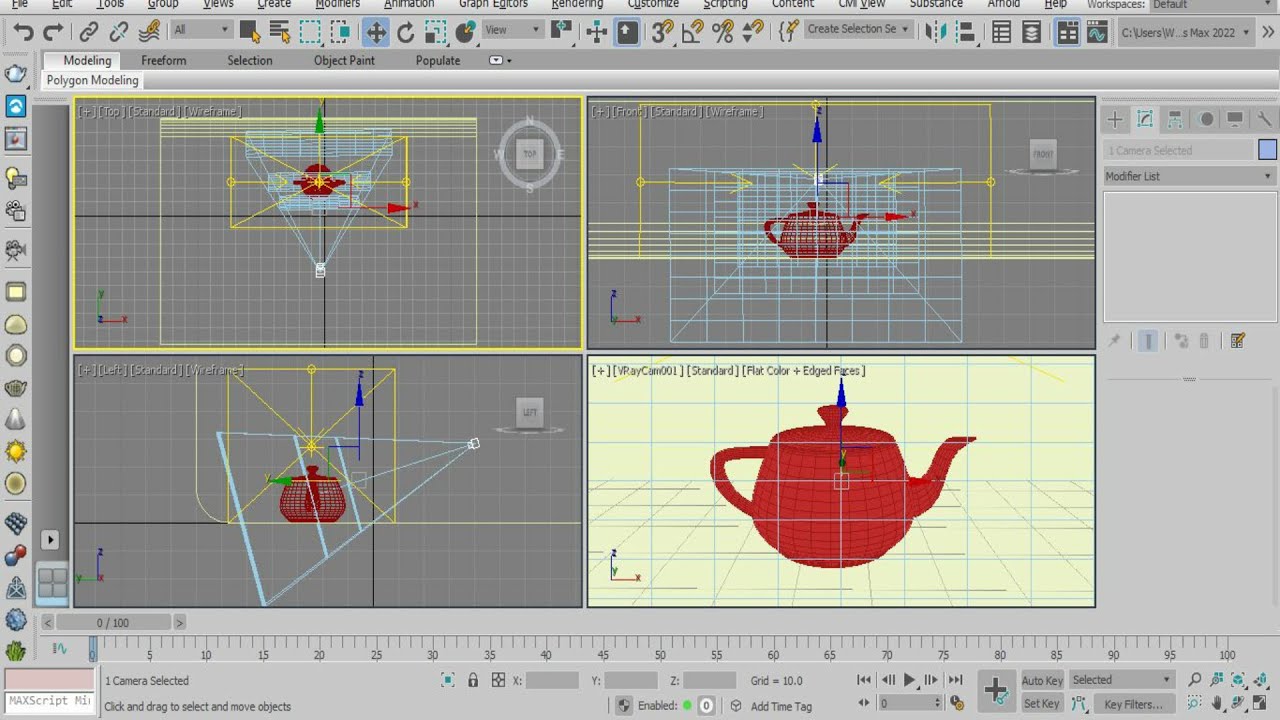Click the Set Key button
The height and width of the screenshot is (720, 1280).
[1042, 704]
